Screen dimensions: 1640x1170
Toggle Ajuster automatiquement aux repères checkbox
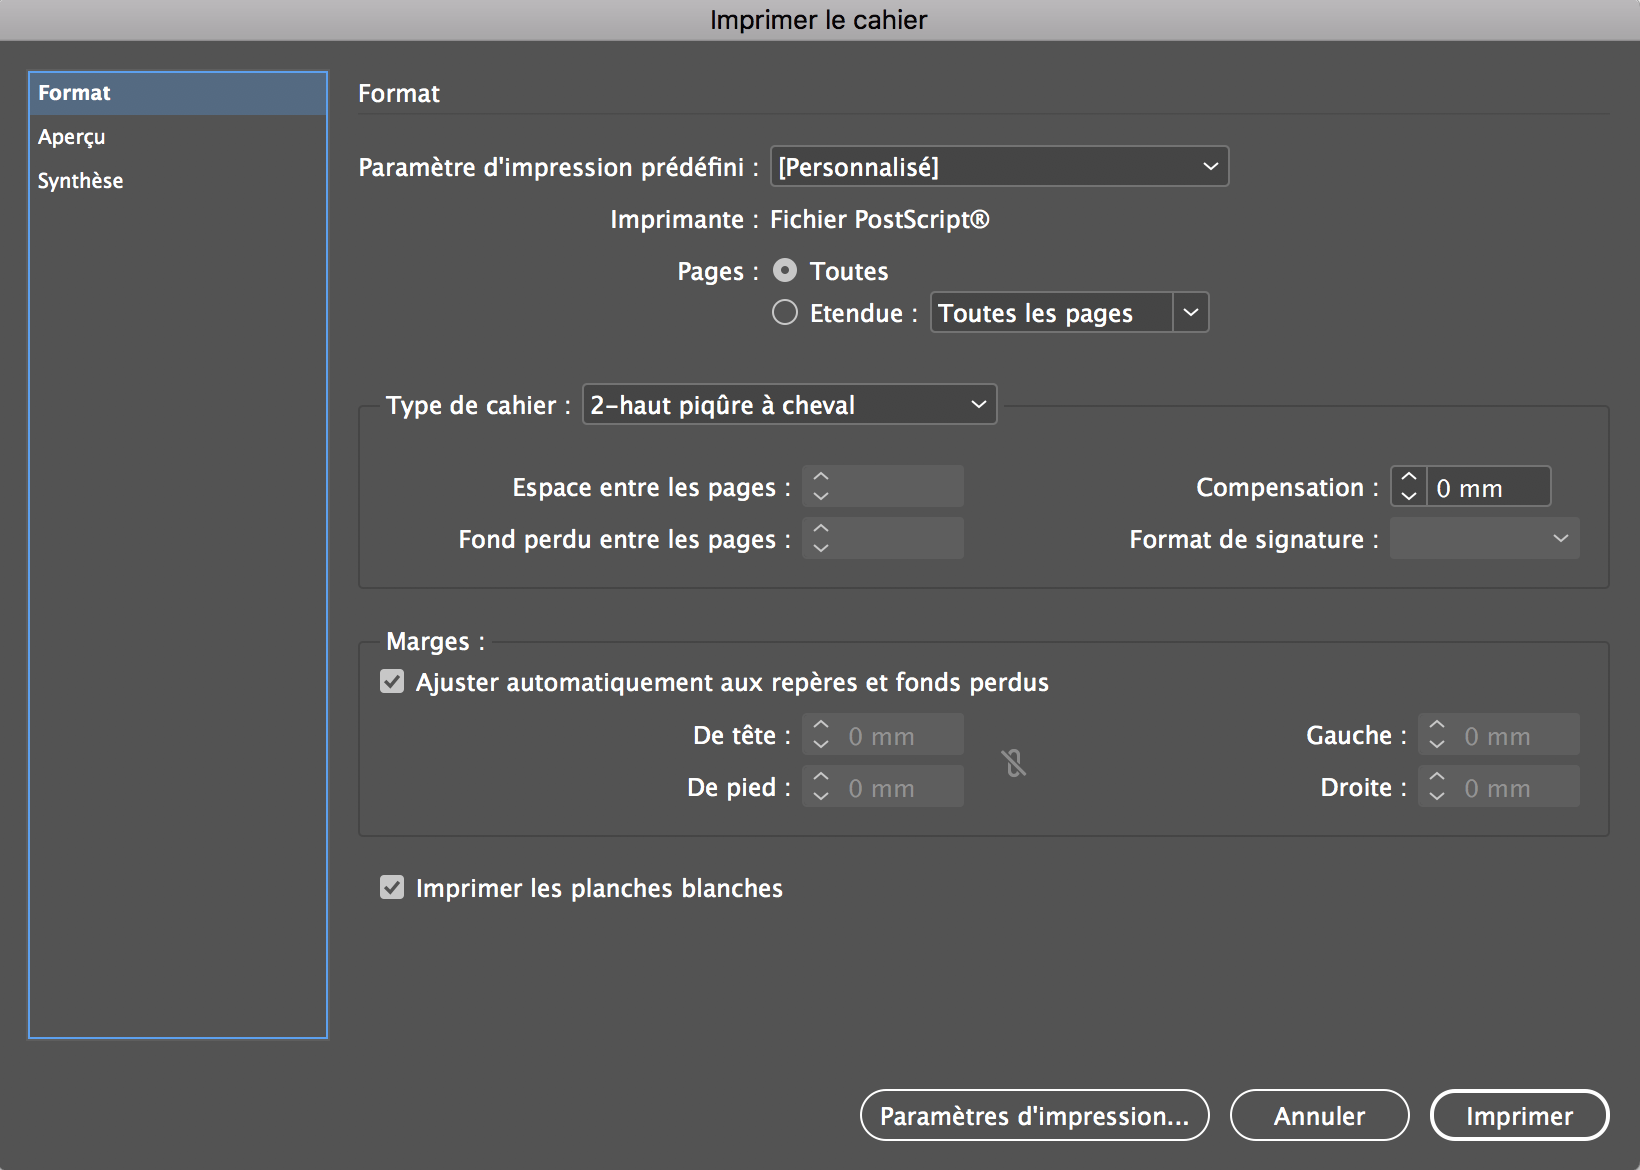point(392,682)
